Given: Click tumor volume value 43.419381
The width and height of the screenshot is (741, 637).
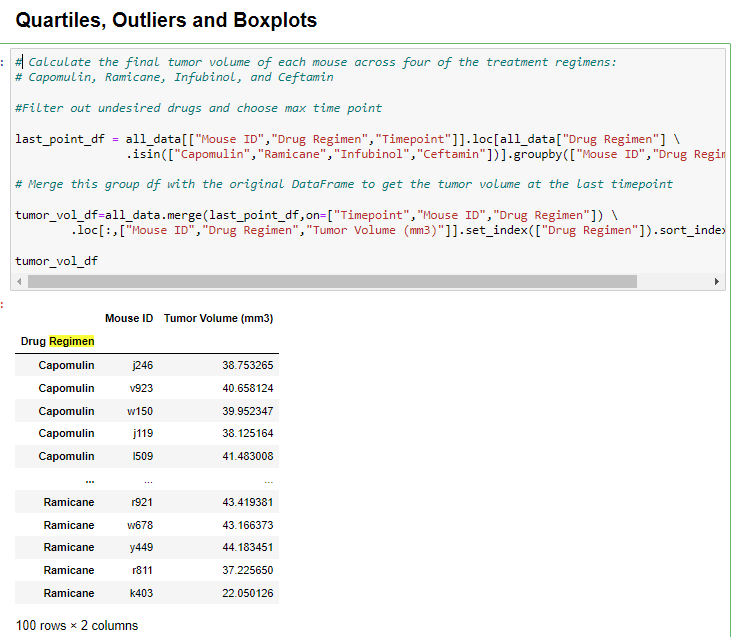Looking at the screenshot, I should (248, 502).
